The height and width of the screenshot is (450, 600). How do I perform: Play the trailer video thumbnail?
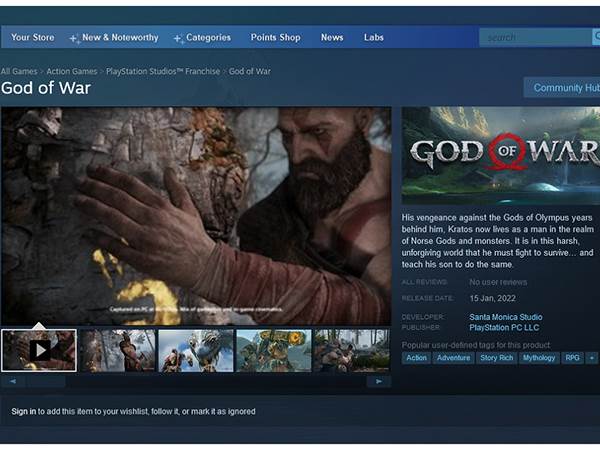click(39, 351)
